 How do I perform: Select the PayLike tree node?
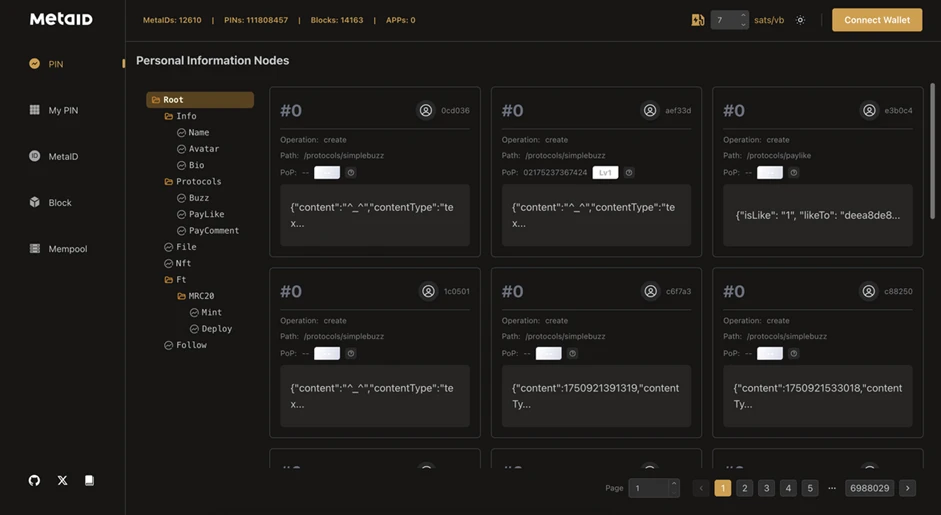pyautogui.click(x=206, y=214)
